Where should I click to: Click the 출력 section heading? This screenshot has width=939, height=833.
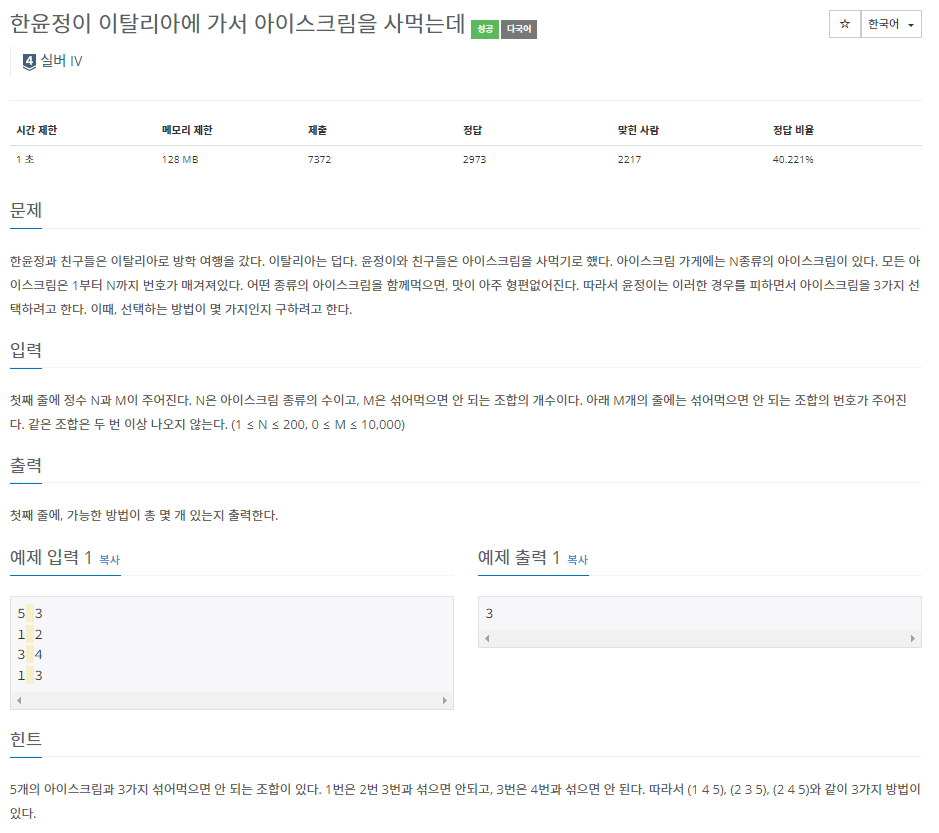click(x=26, y=465)
